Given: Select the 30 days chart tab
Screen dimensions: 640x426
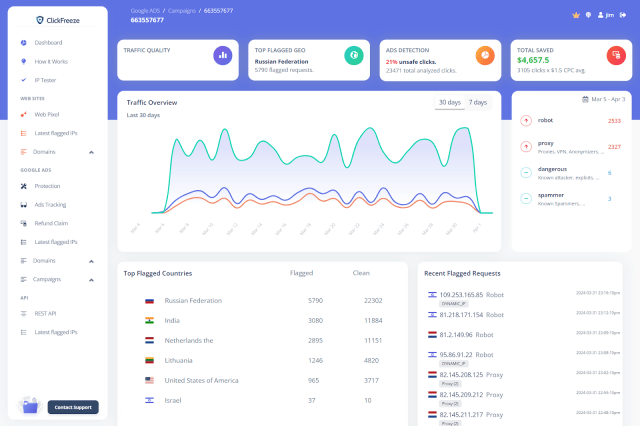Looking at the screenshot, I should (x=449, y=102).
